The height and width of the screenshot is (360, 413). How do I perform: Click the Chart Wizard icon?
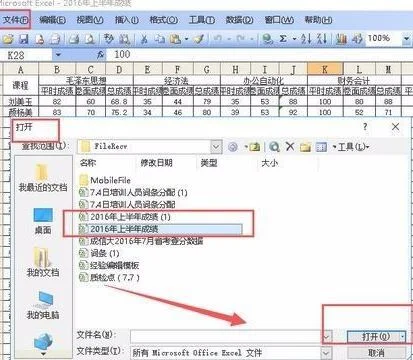point(341,39)
